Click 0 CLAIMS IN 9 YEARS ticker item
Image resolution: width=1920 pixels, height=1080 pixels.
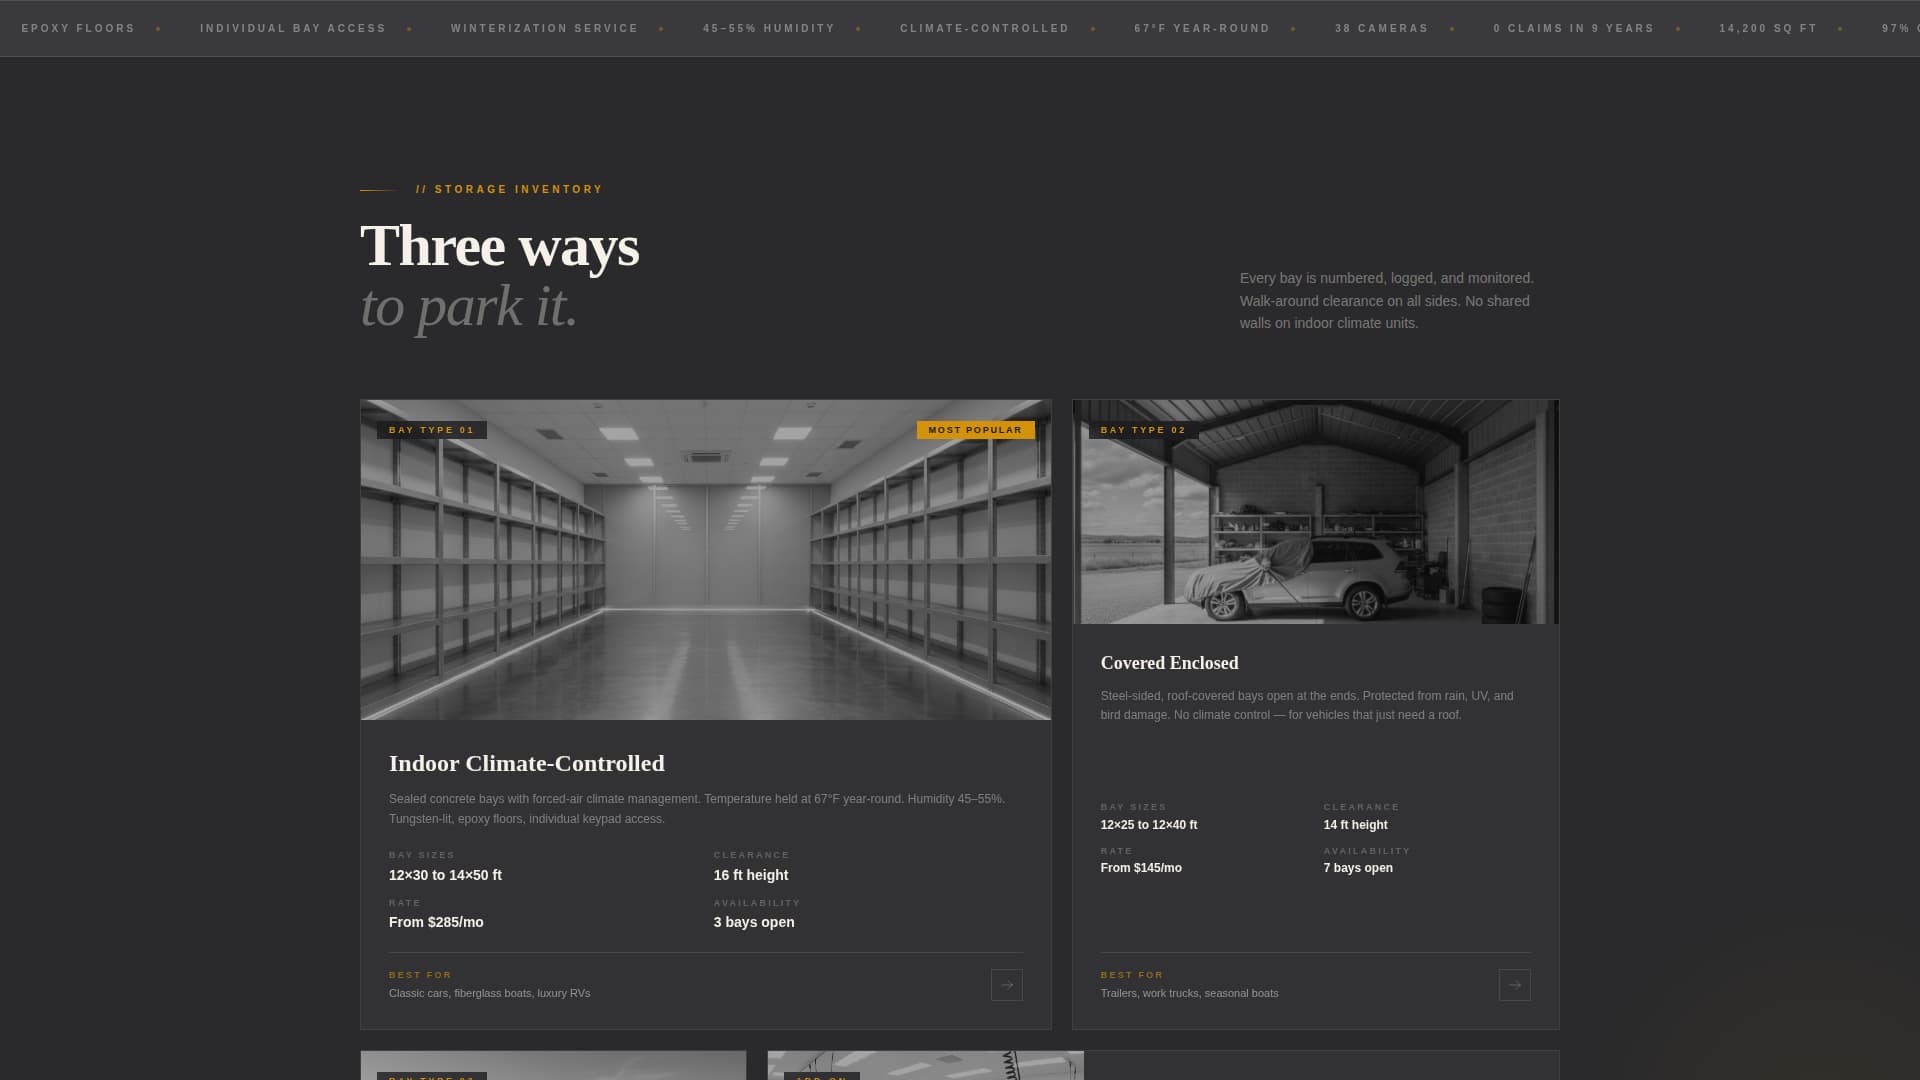1574,28
